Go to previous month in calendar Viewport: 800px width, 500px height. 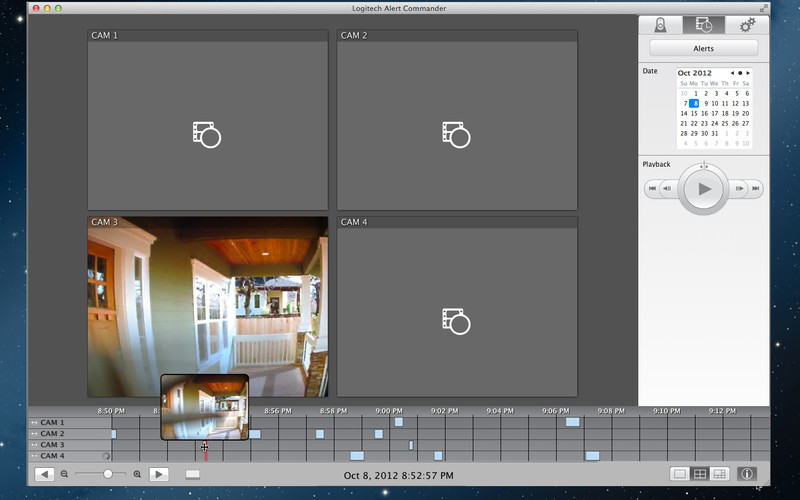pyautogui.click(x=731, y=73)
